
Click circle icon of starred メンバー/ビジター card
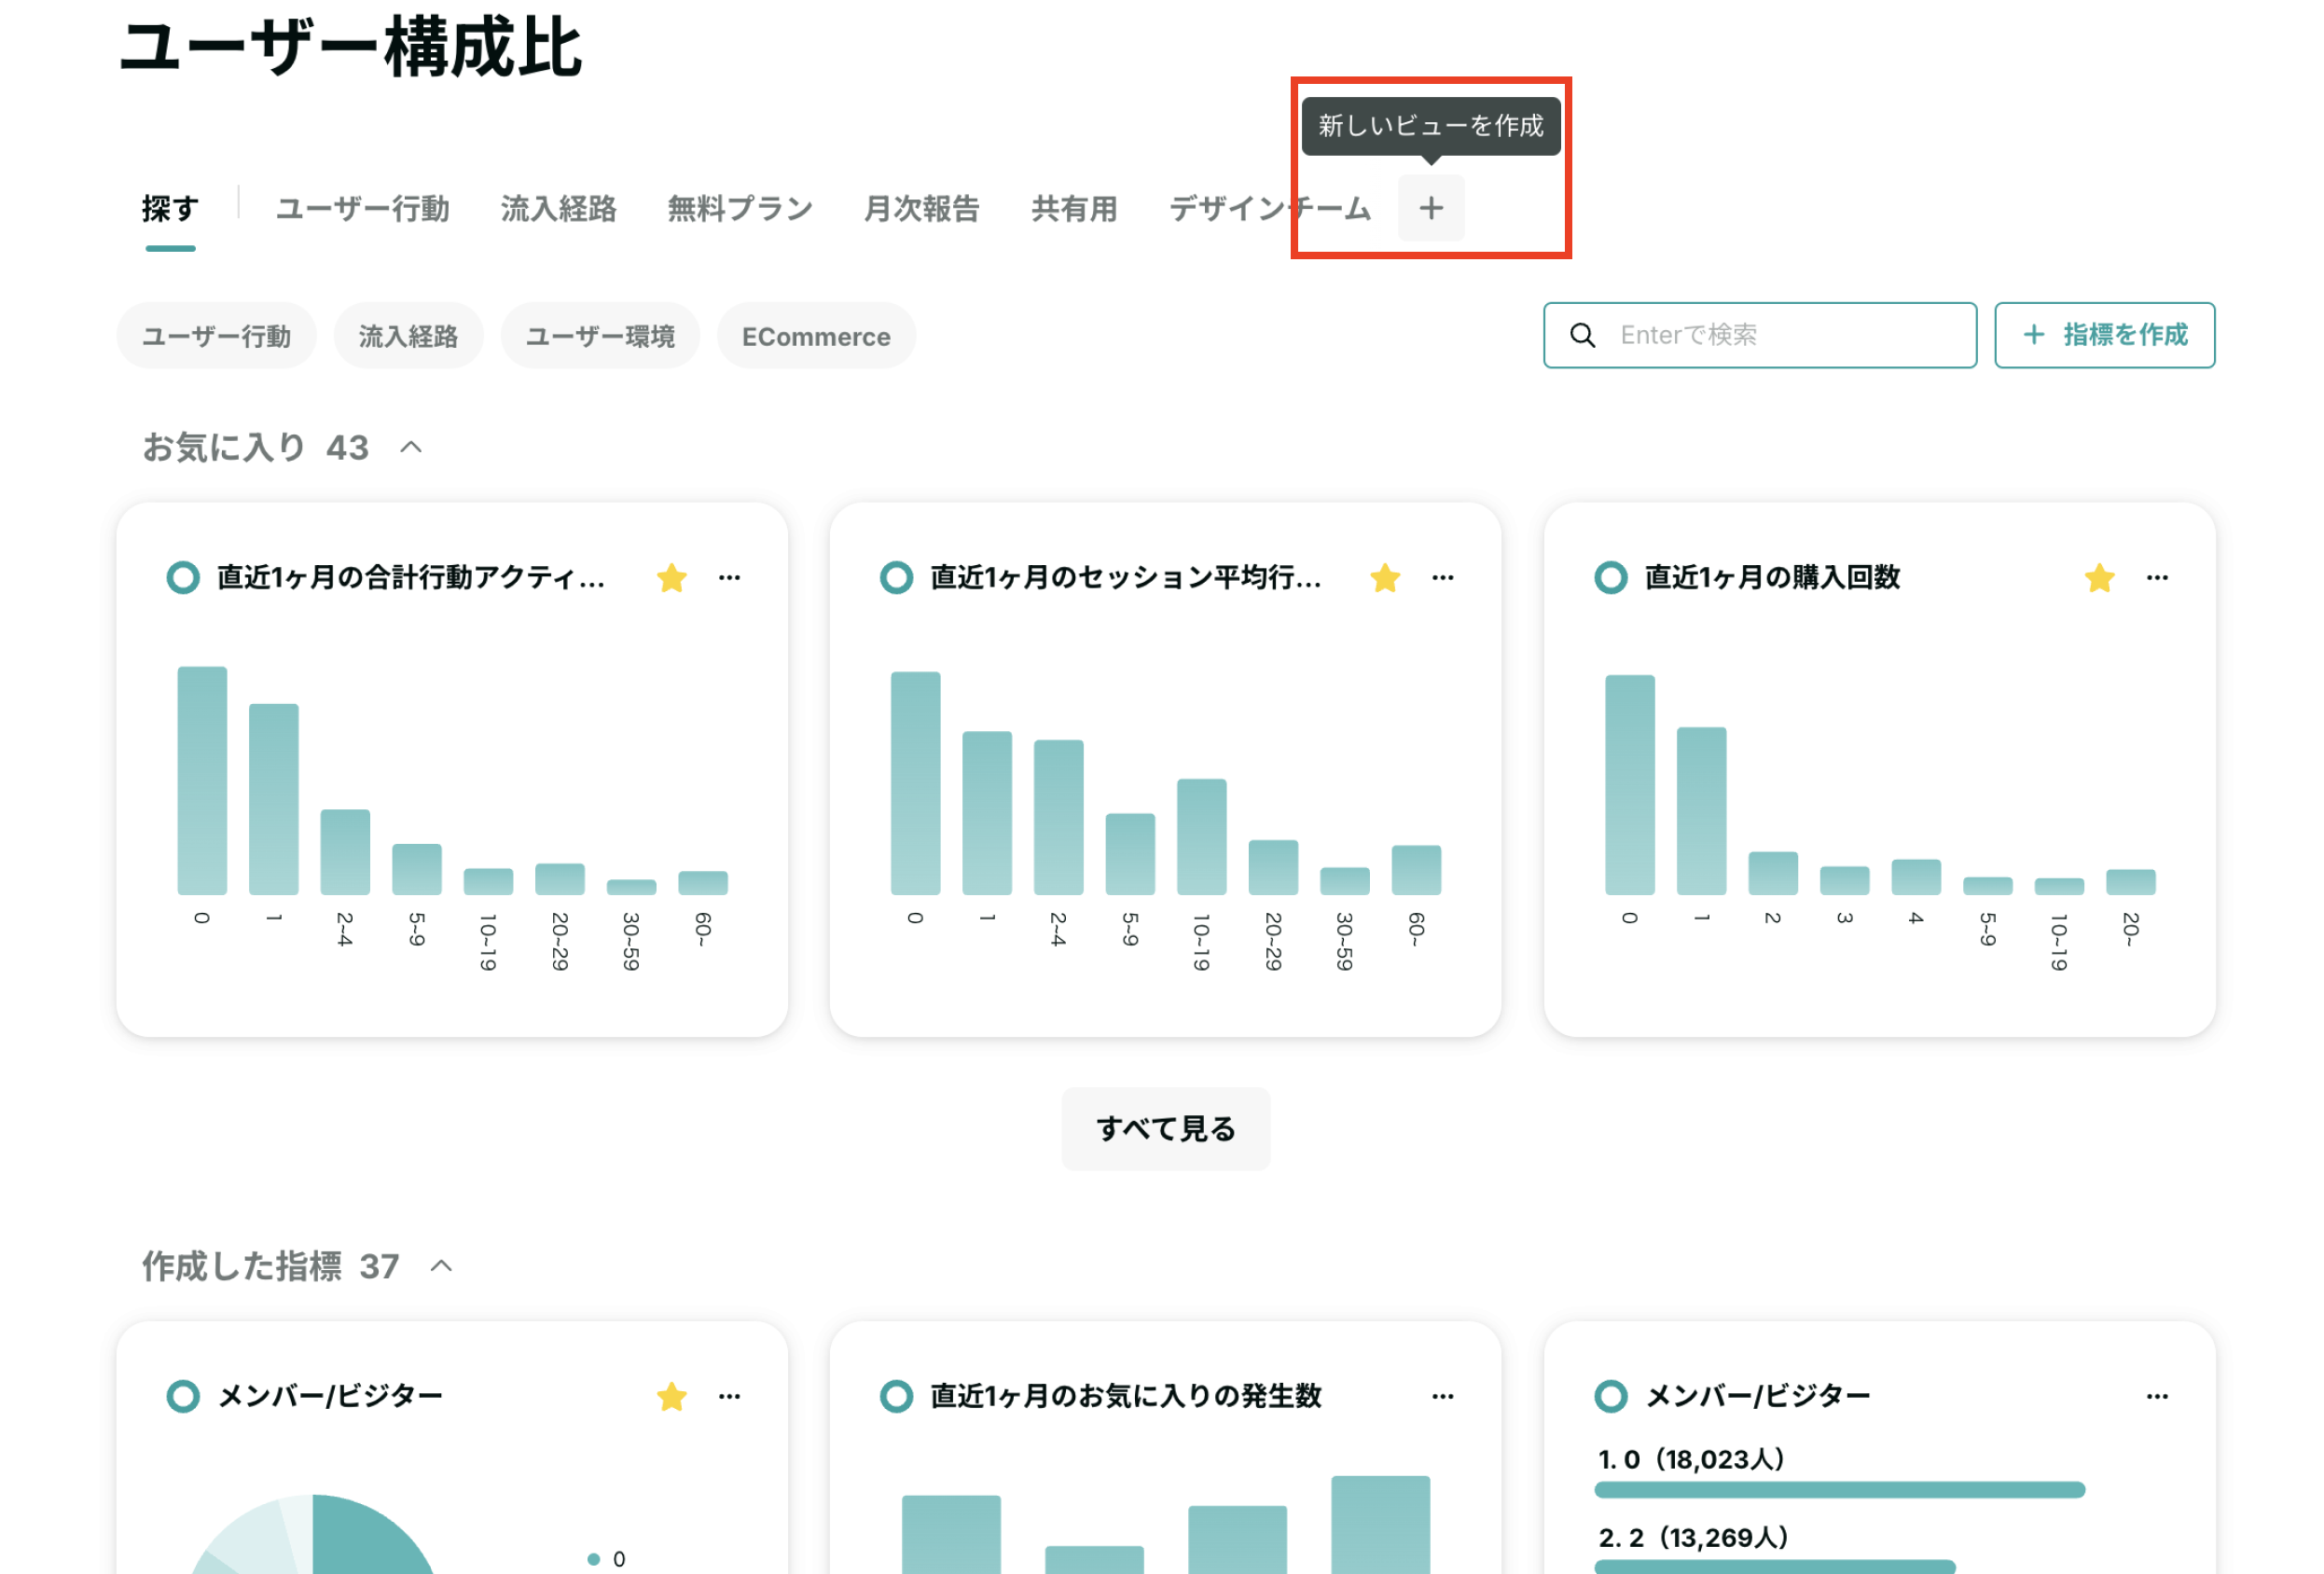tap(183, 1396)
